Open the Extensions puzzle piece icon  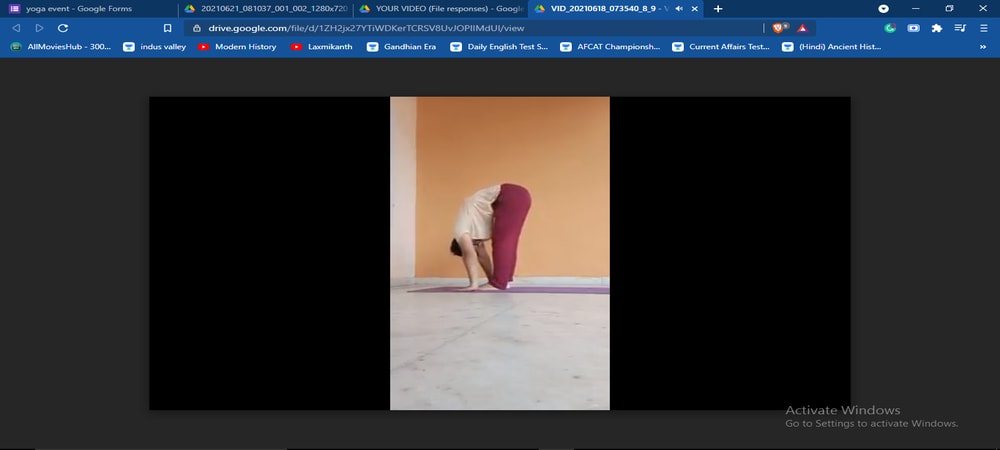tap(937, 28)
